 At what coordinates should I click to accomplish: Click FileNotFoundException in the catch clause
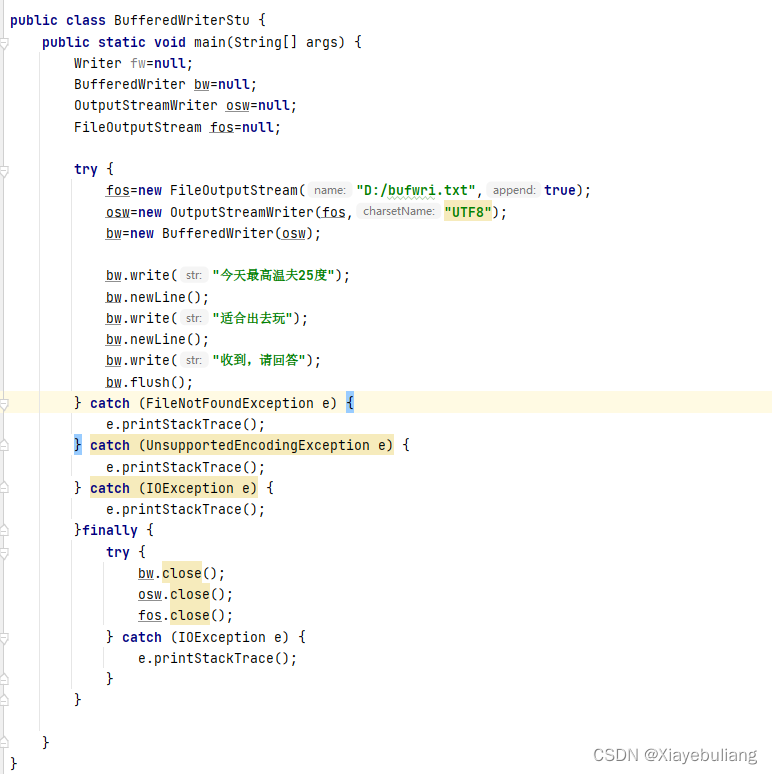click(x=230, y=403)
